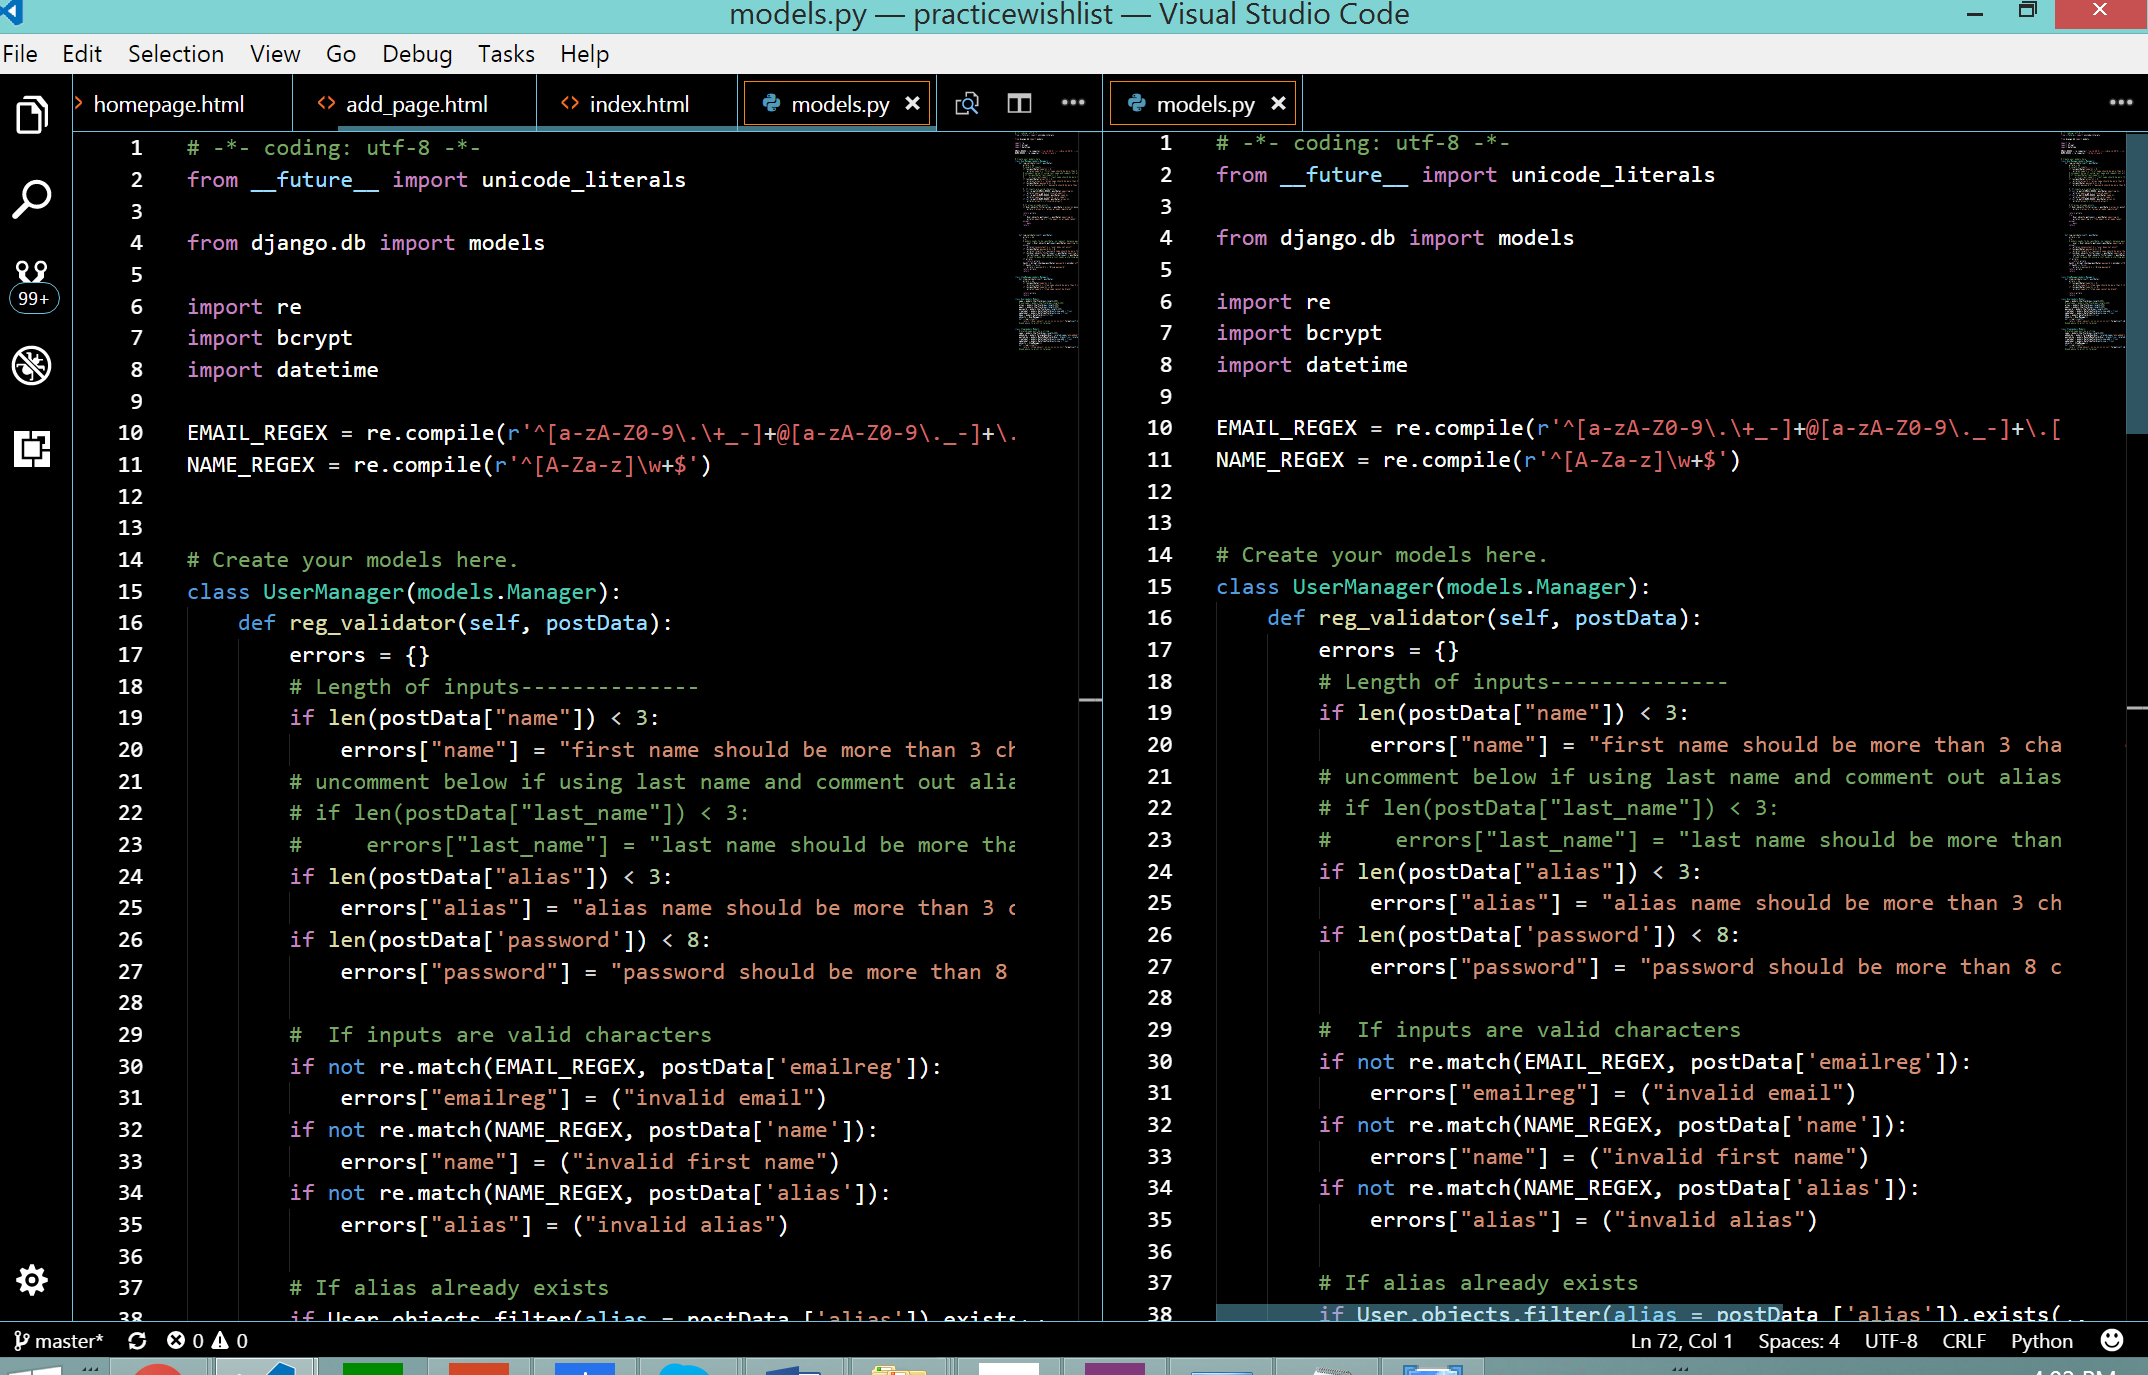
Task: Open the Debug menu
Action: point(417,54)
